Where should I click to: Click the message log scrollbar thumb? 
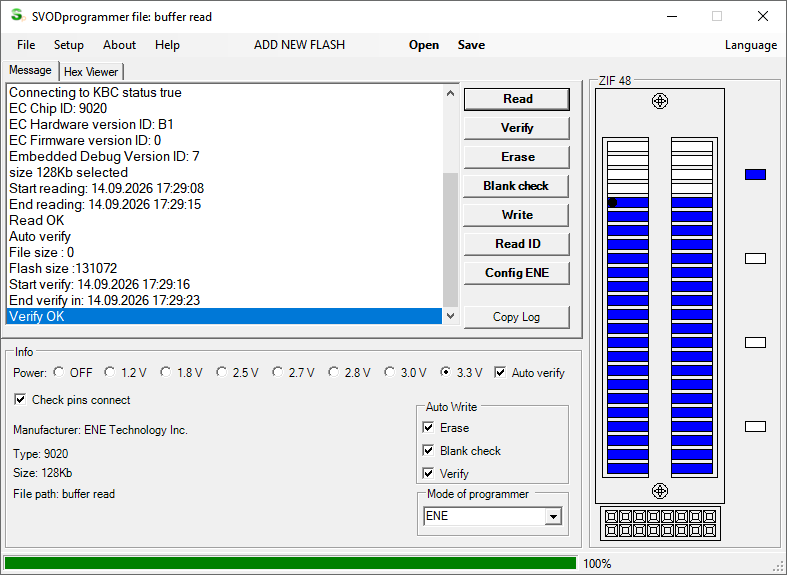pos(450,240)
